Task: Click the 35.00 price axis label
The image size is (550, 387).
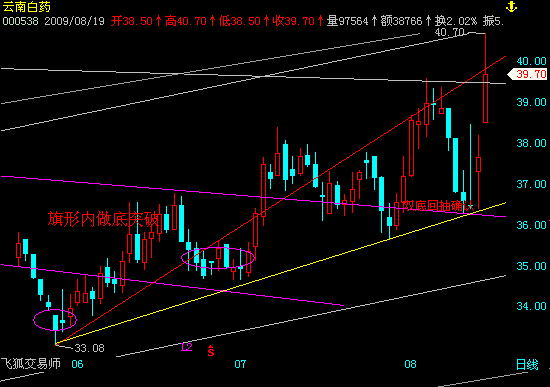Action: (531, 266)
